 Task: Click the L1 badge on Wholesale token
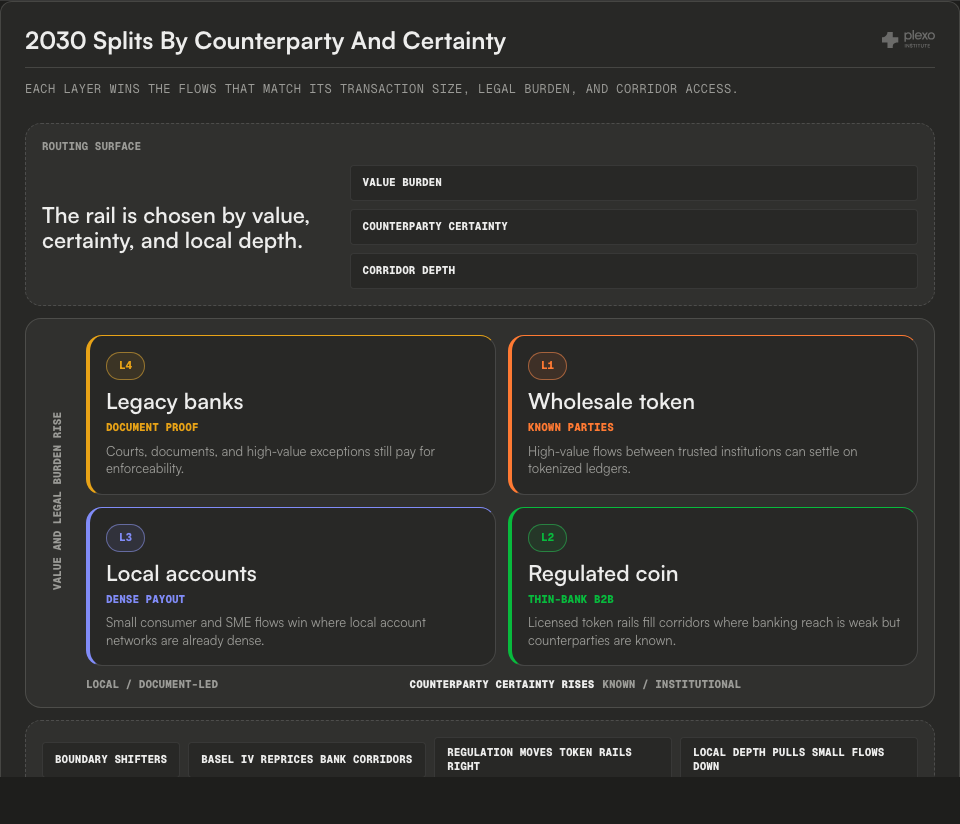click(547, 366)
